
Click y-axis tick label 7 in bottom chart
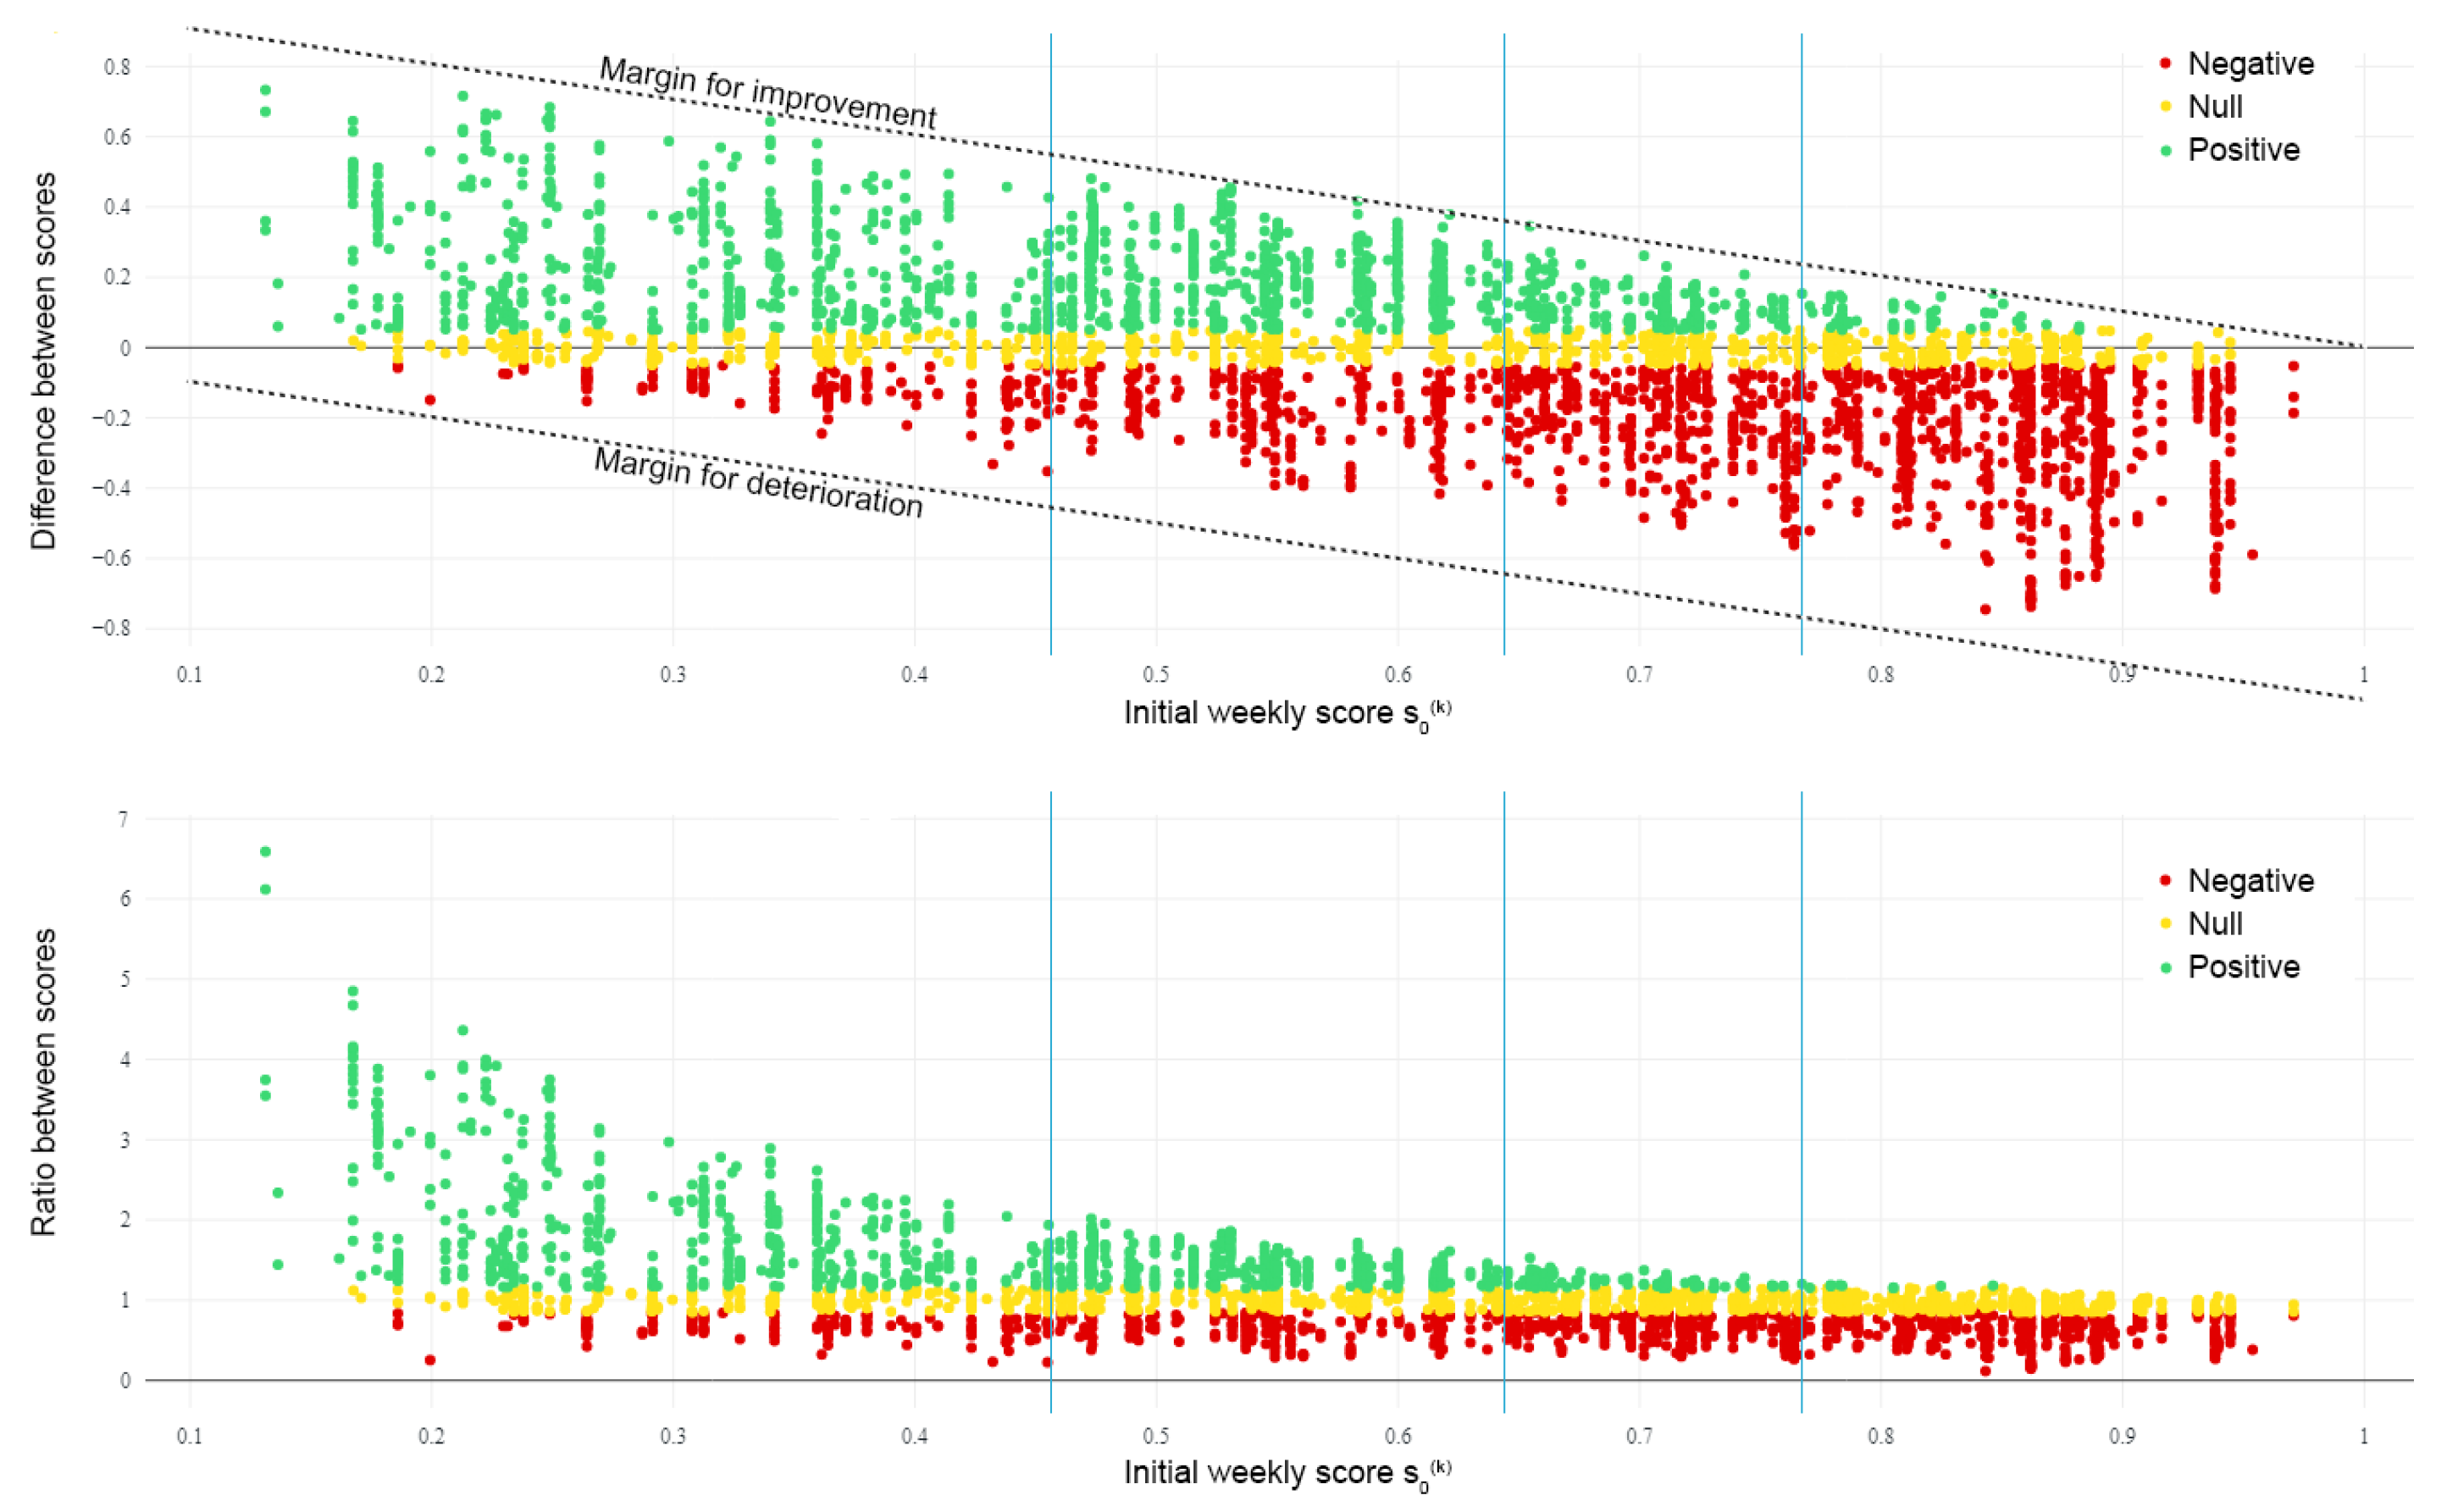pyautogui.click(x=124, y=819)
